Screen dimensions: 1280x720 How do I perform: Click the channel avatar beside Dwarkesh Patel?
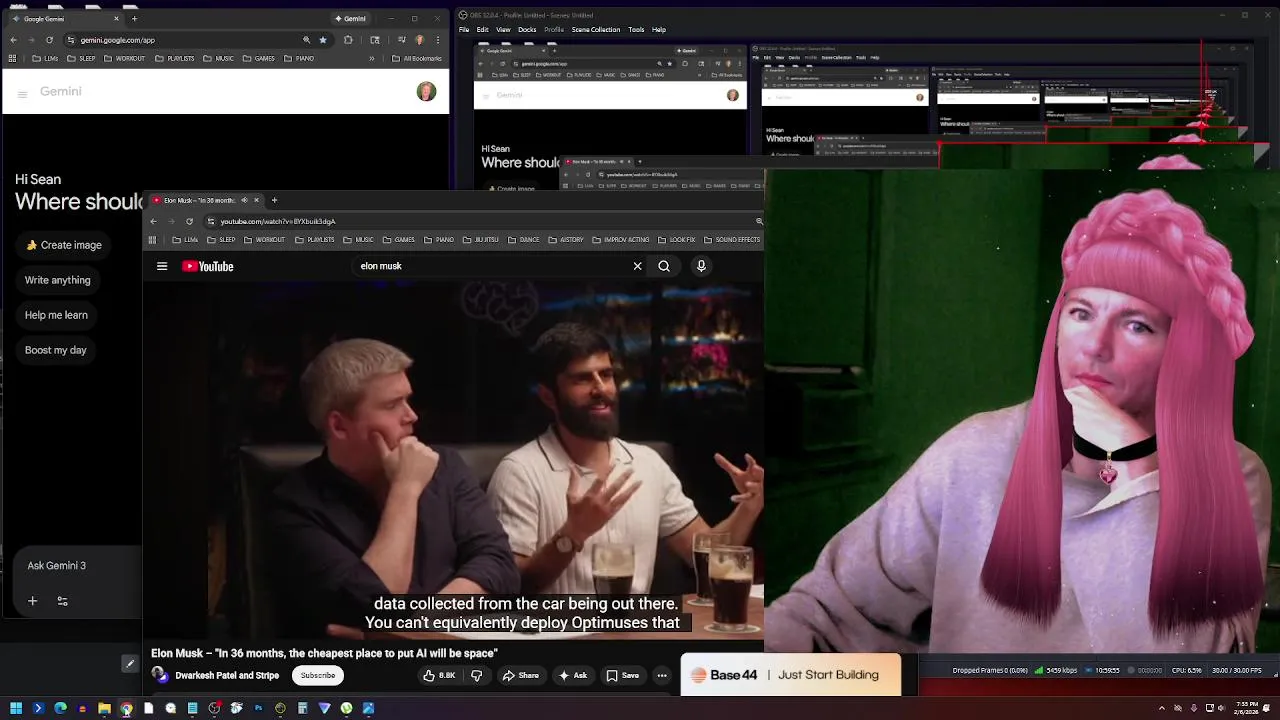pyautogui.click(x=161, y=675)
